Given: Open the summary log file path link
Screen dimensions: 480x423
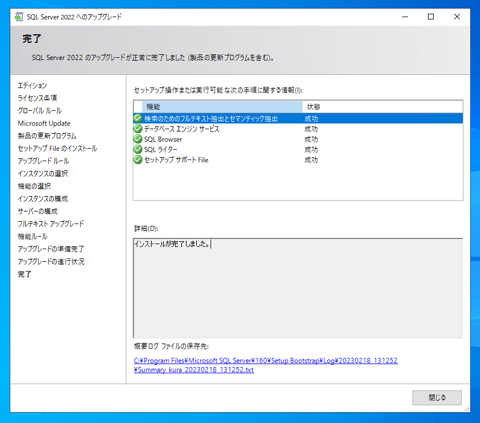Looking at the screenshot, I should click(x=266, y=365).
